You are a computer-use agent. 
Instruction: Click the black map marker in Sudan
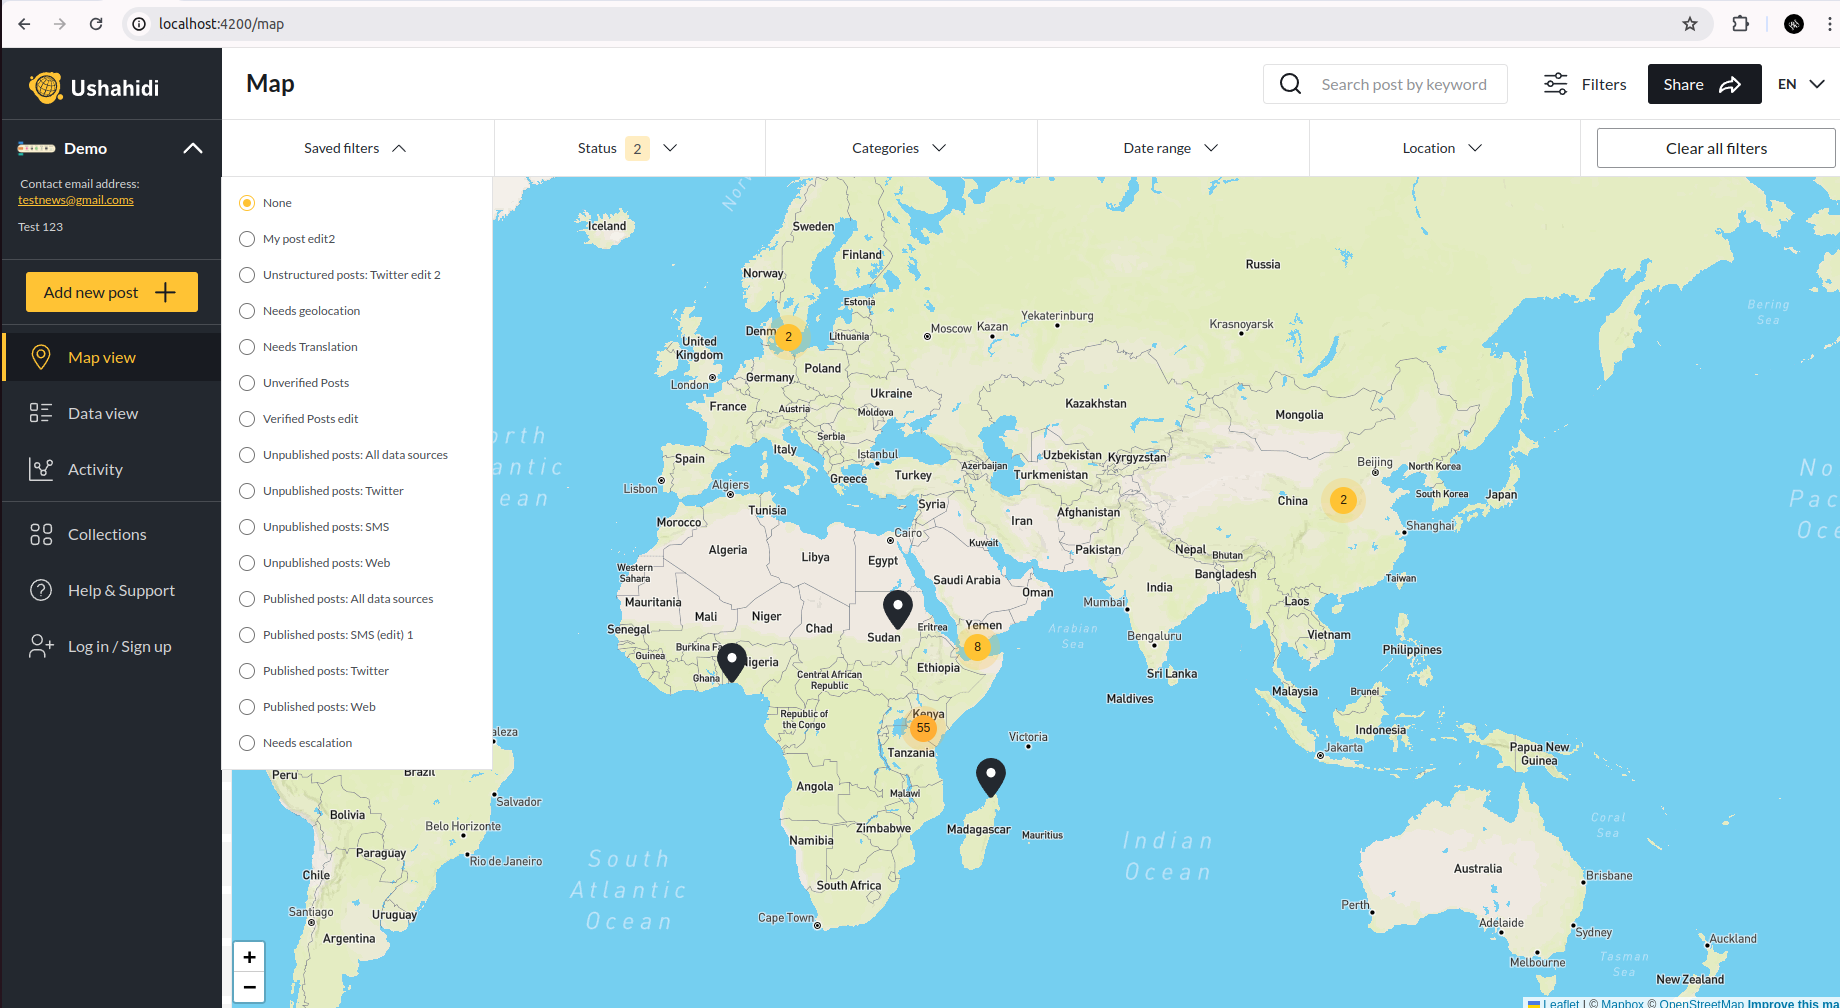click(898, 609)
